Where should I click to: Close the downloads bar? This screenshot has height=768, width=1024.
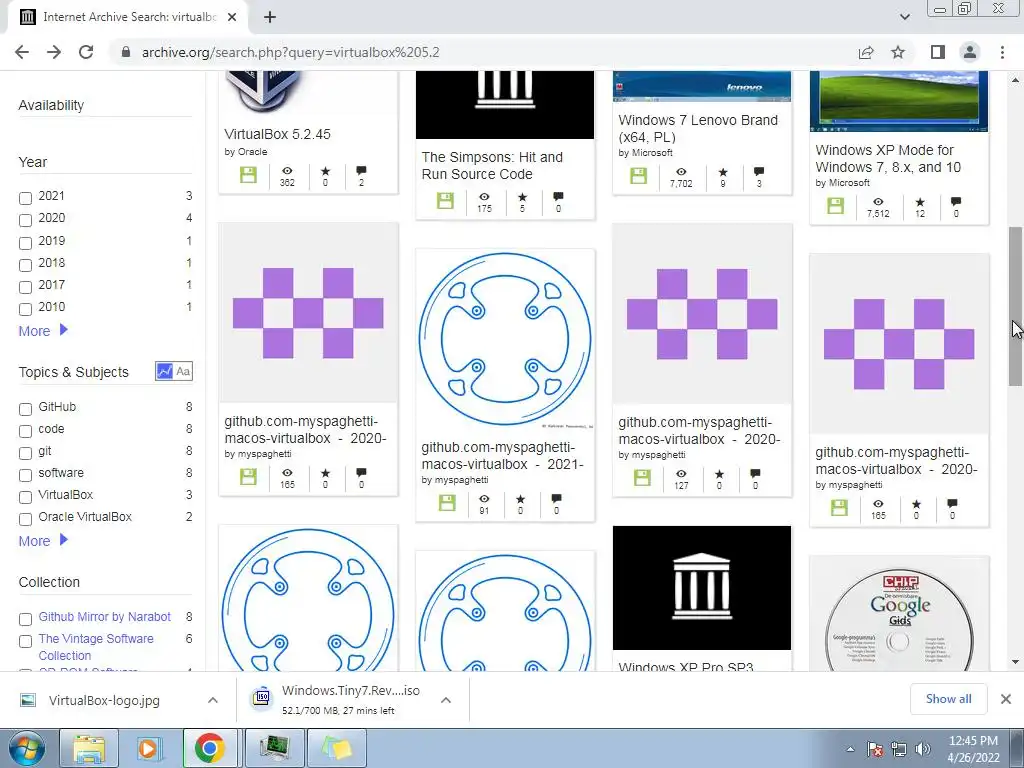pos(1006,699)
